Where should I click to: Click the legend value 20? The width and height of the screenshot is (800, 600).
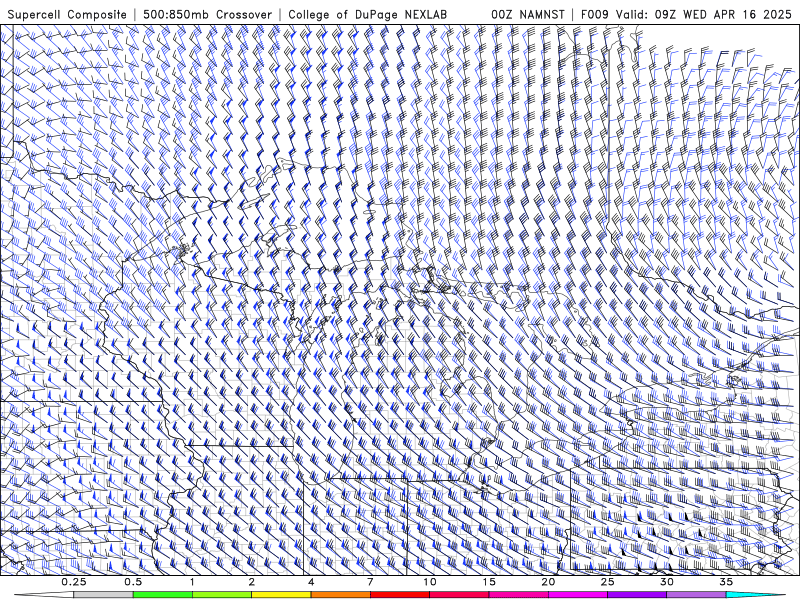point(548,582)
